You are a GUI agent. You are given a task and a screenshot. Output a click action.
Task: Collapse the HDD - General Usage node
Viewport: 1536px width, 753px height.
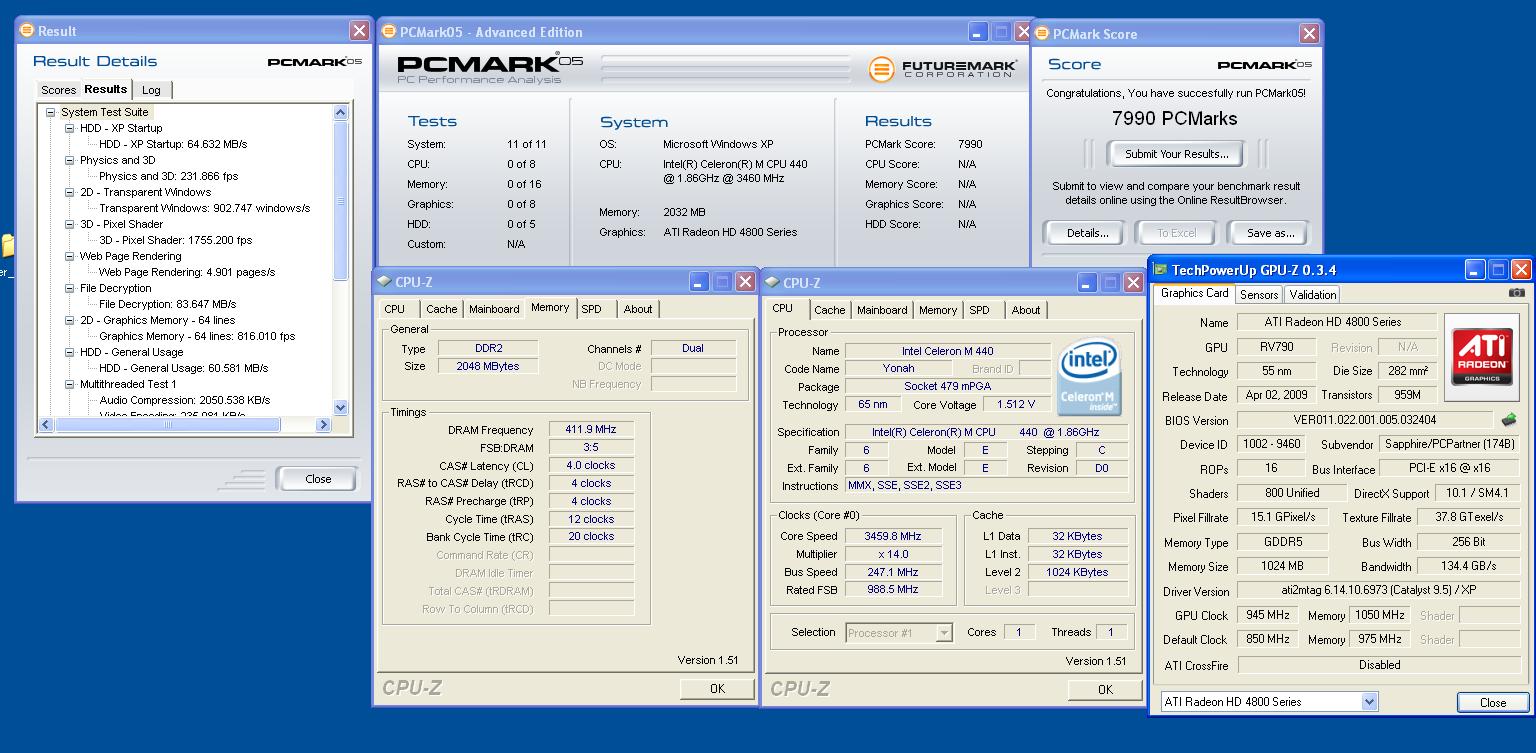70,352
